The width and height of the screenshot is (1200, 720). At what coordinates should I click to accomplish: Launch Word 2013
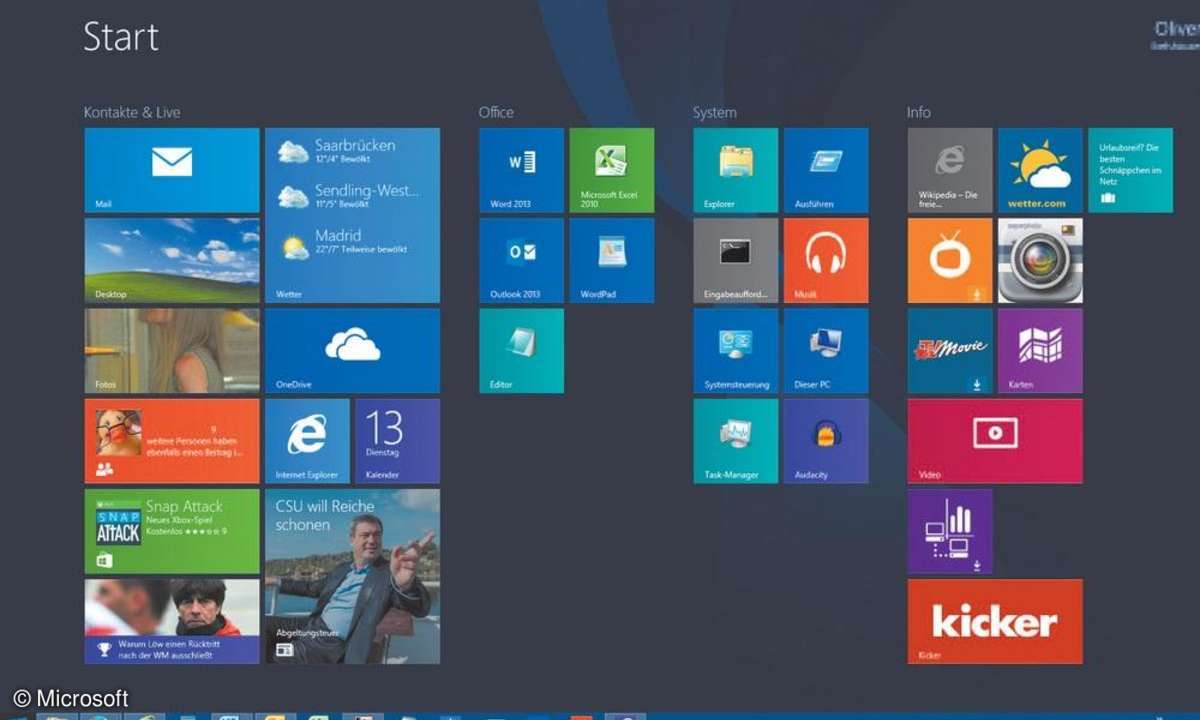point(521,170)
